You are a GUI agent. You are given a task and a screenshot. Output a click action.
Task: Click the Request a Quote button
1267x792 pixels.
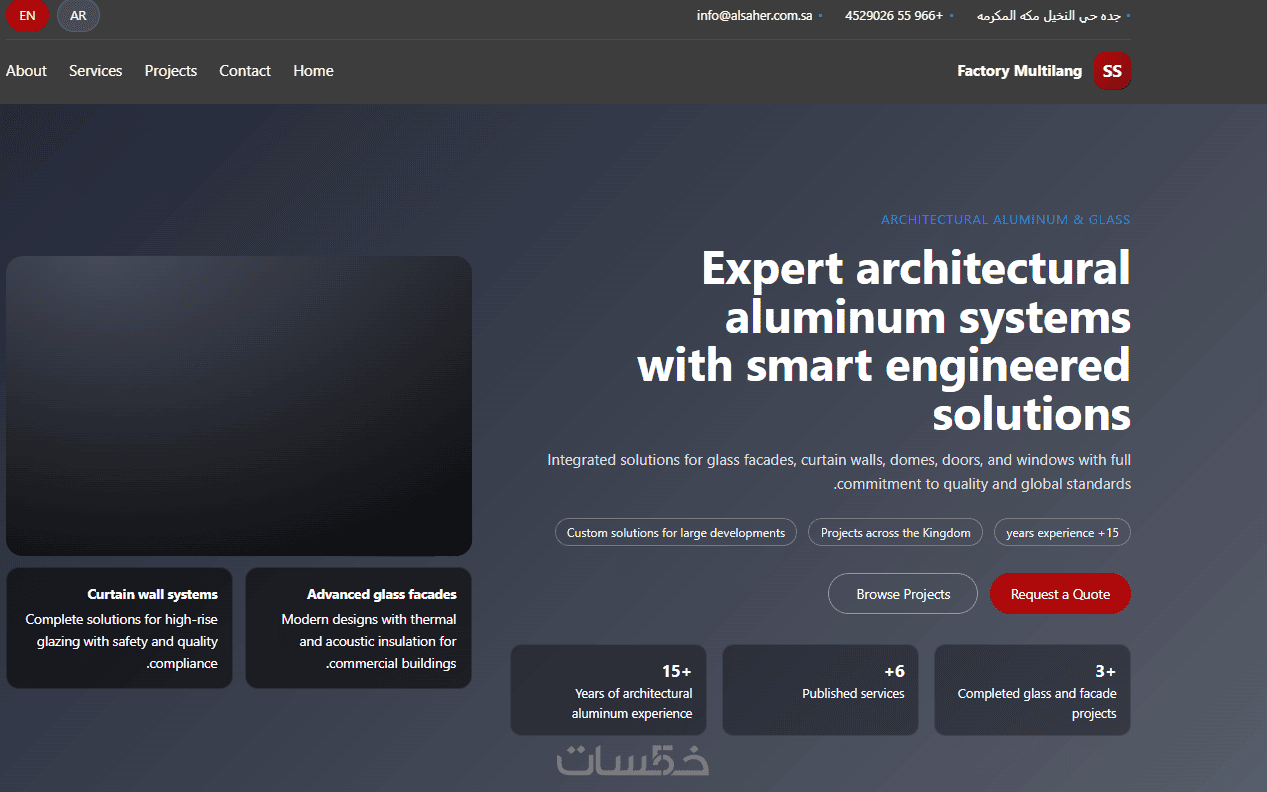(1060, 594)
